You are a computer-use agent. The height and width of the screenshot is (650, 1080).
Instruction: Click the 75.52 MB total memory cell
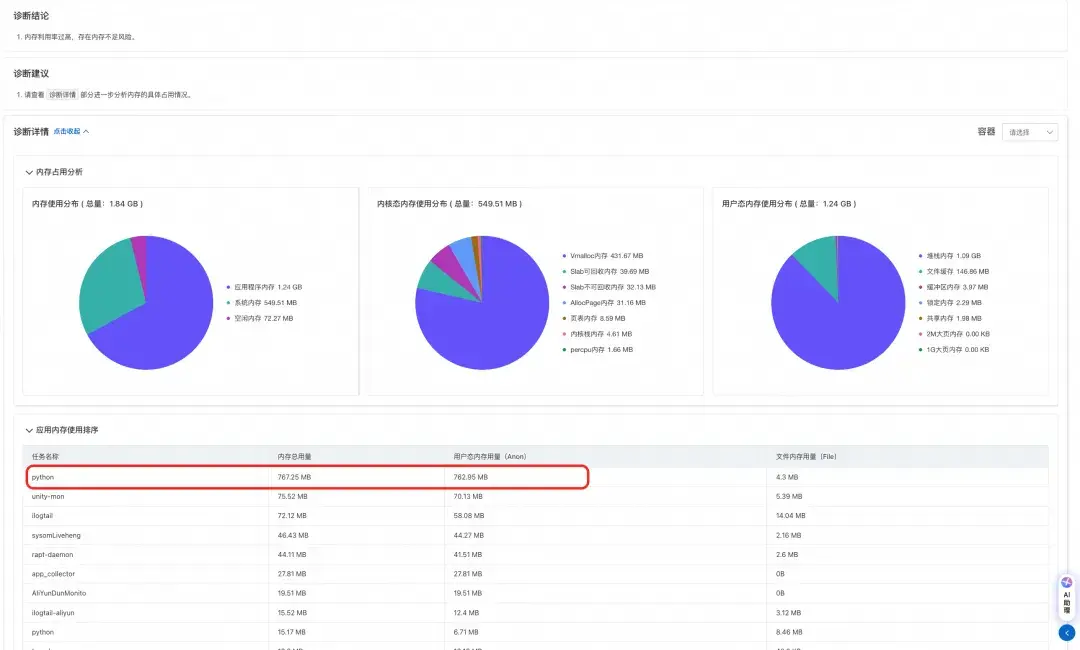[293, 496]
